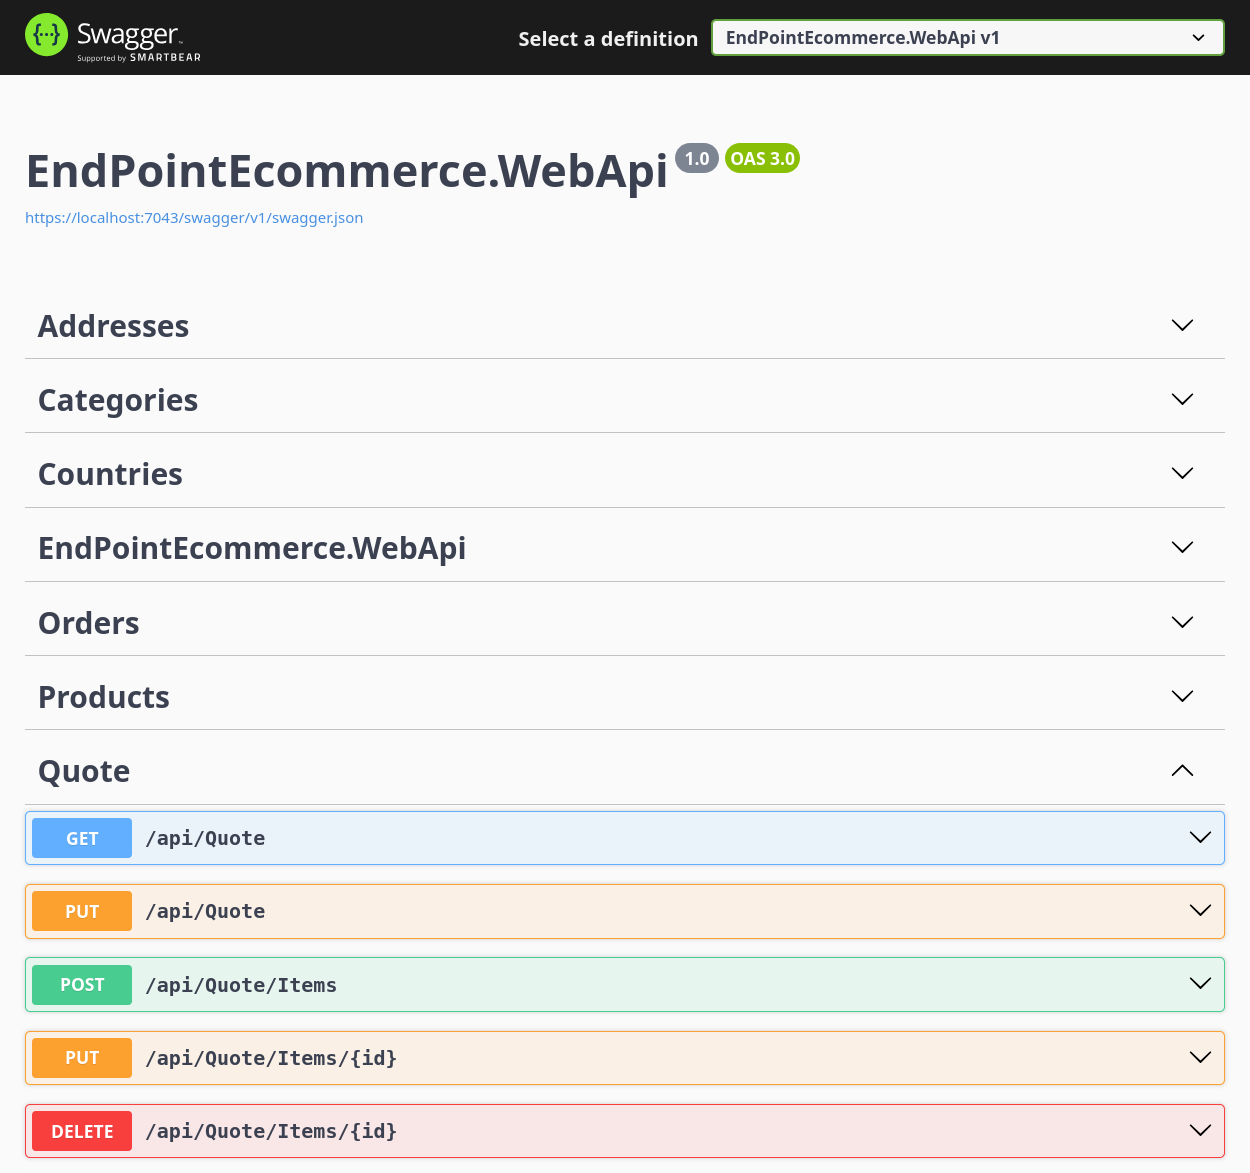Click the PUT badge for /api/Quote
The width and height of the screenshot is (1250, 1173).
pyautogui.click(x=82, y=911)
